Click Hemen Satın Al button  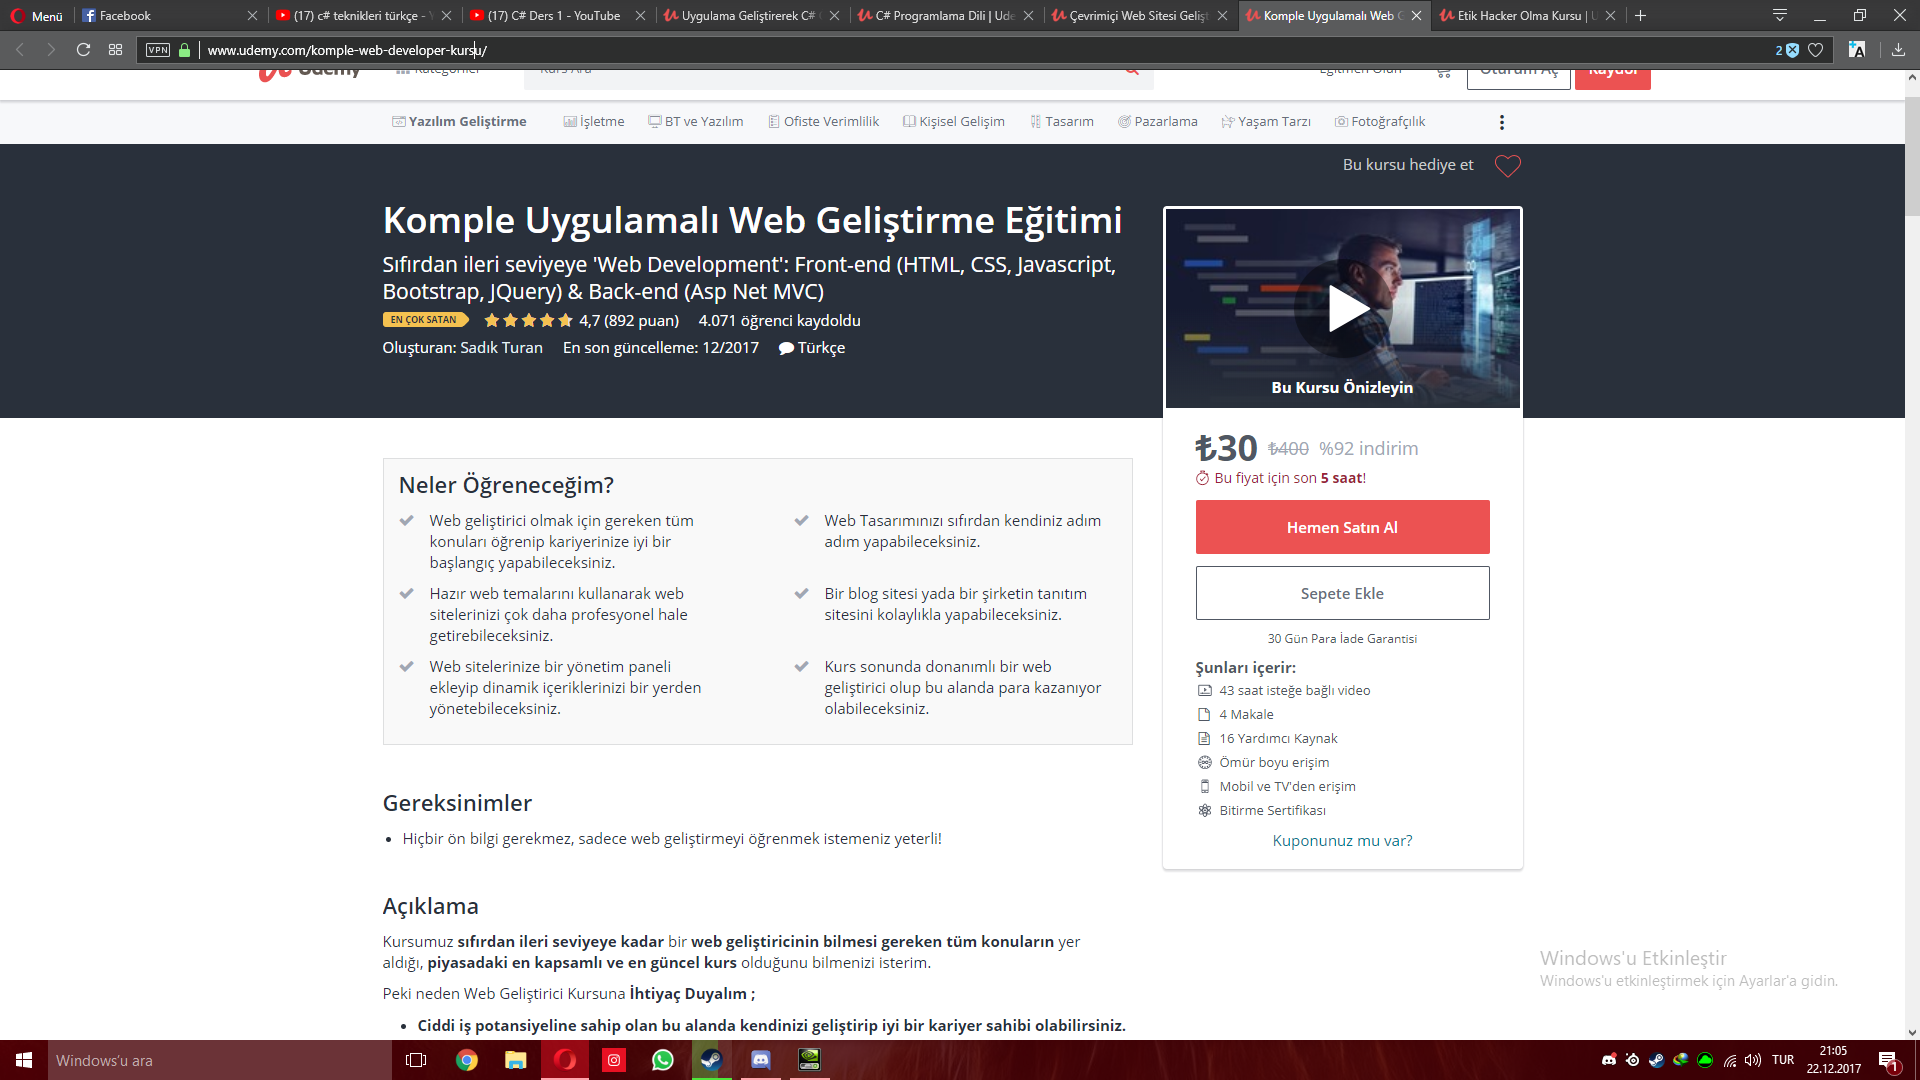pyautogui.click(x=1342, y=527)
